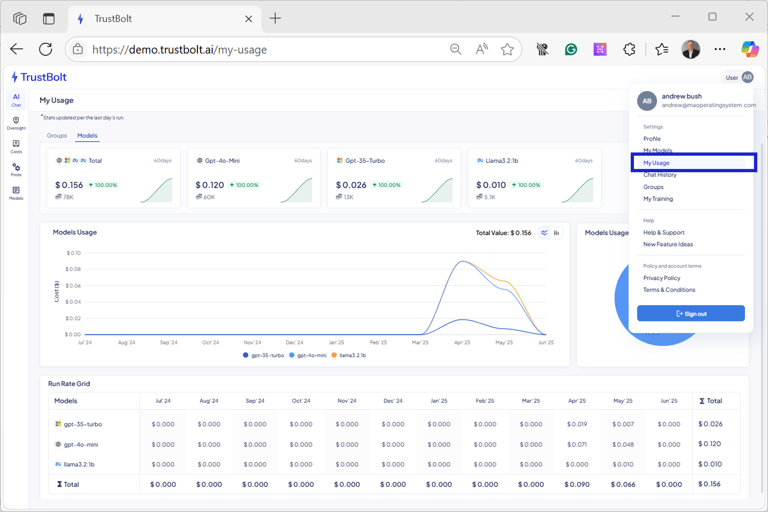Screen dimensions: 768x512
Task: Toggle llama3.2:1b legend in chart
Action: [349, 355]
